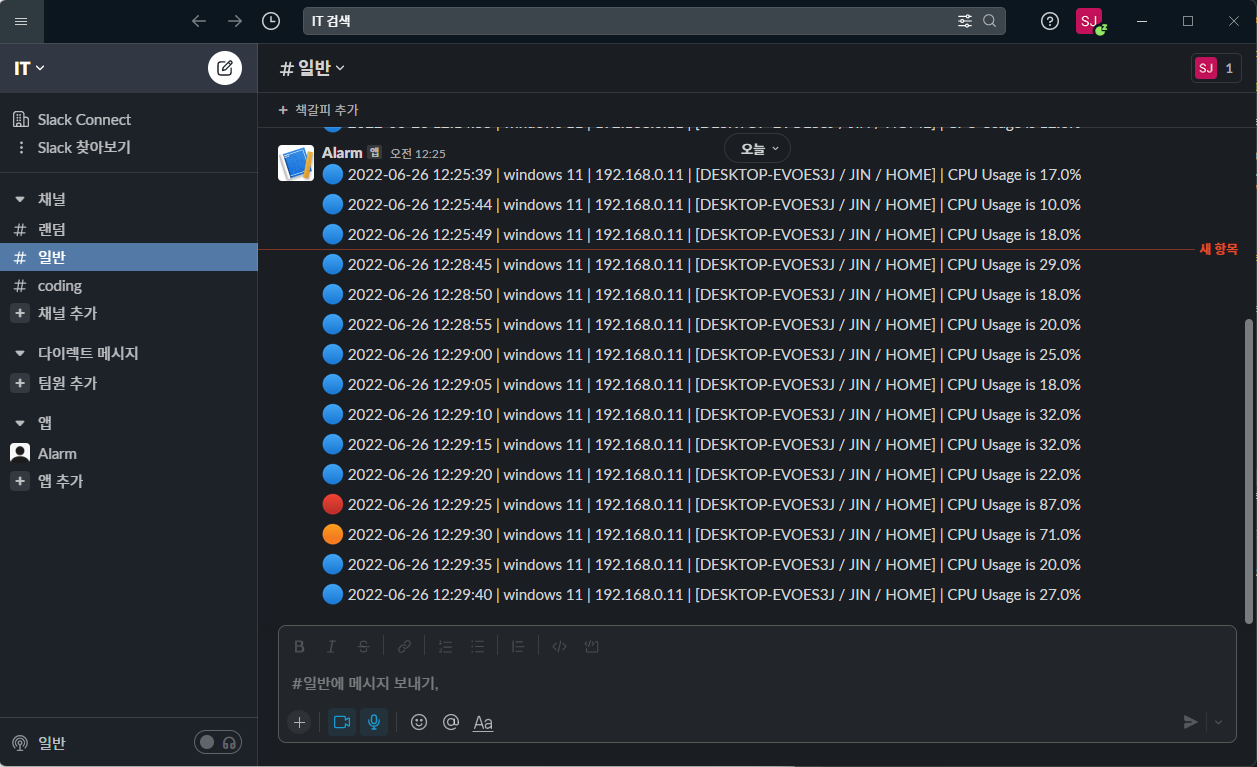The image size is (1257, 767).
Task: Open search filter sliders icon
Action: (x=965, y=21)
